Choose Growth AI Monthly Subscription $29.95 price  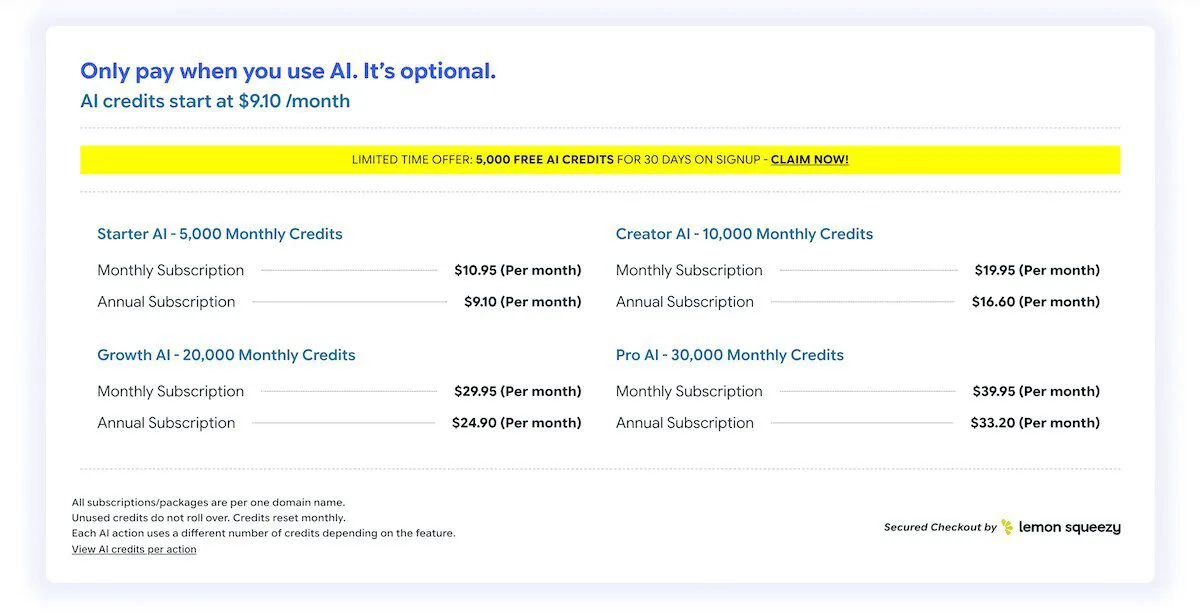click(518, 391)
